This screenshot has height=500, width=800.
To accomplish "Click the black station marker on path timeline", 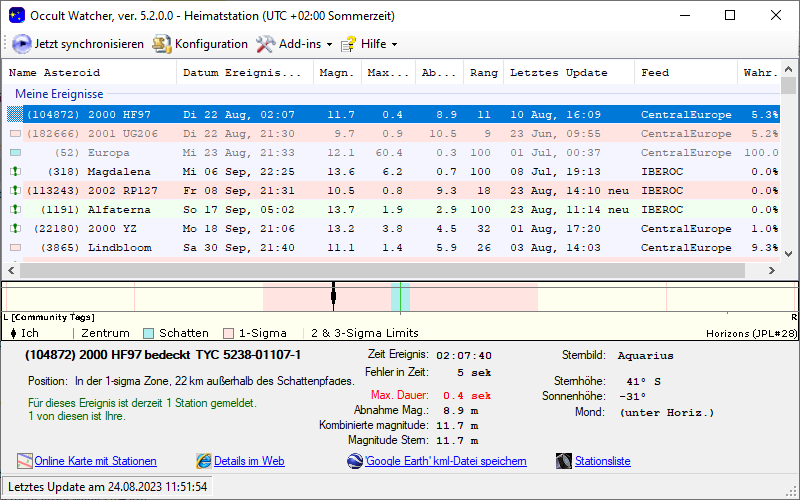I will 333,296.
